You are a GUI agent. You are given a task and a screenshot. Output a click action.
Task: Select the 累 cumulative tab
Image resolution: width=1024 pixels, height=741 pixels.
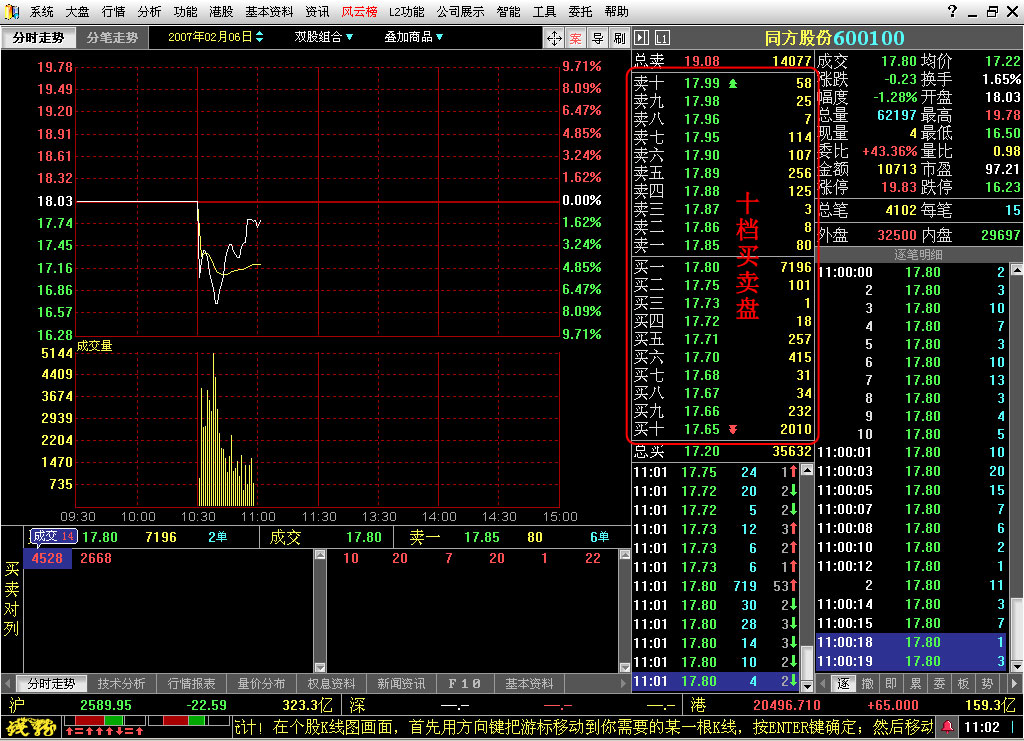(x=916, y=684)
